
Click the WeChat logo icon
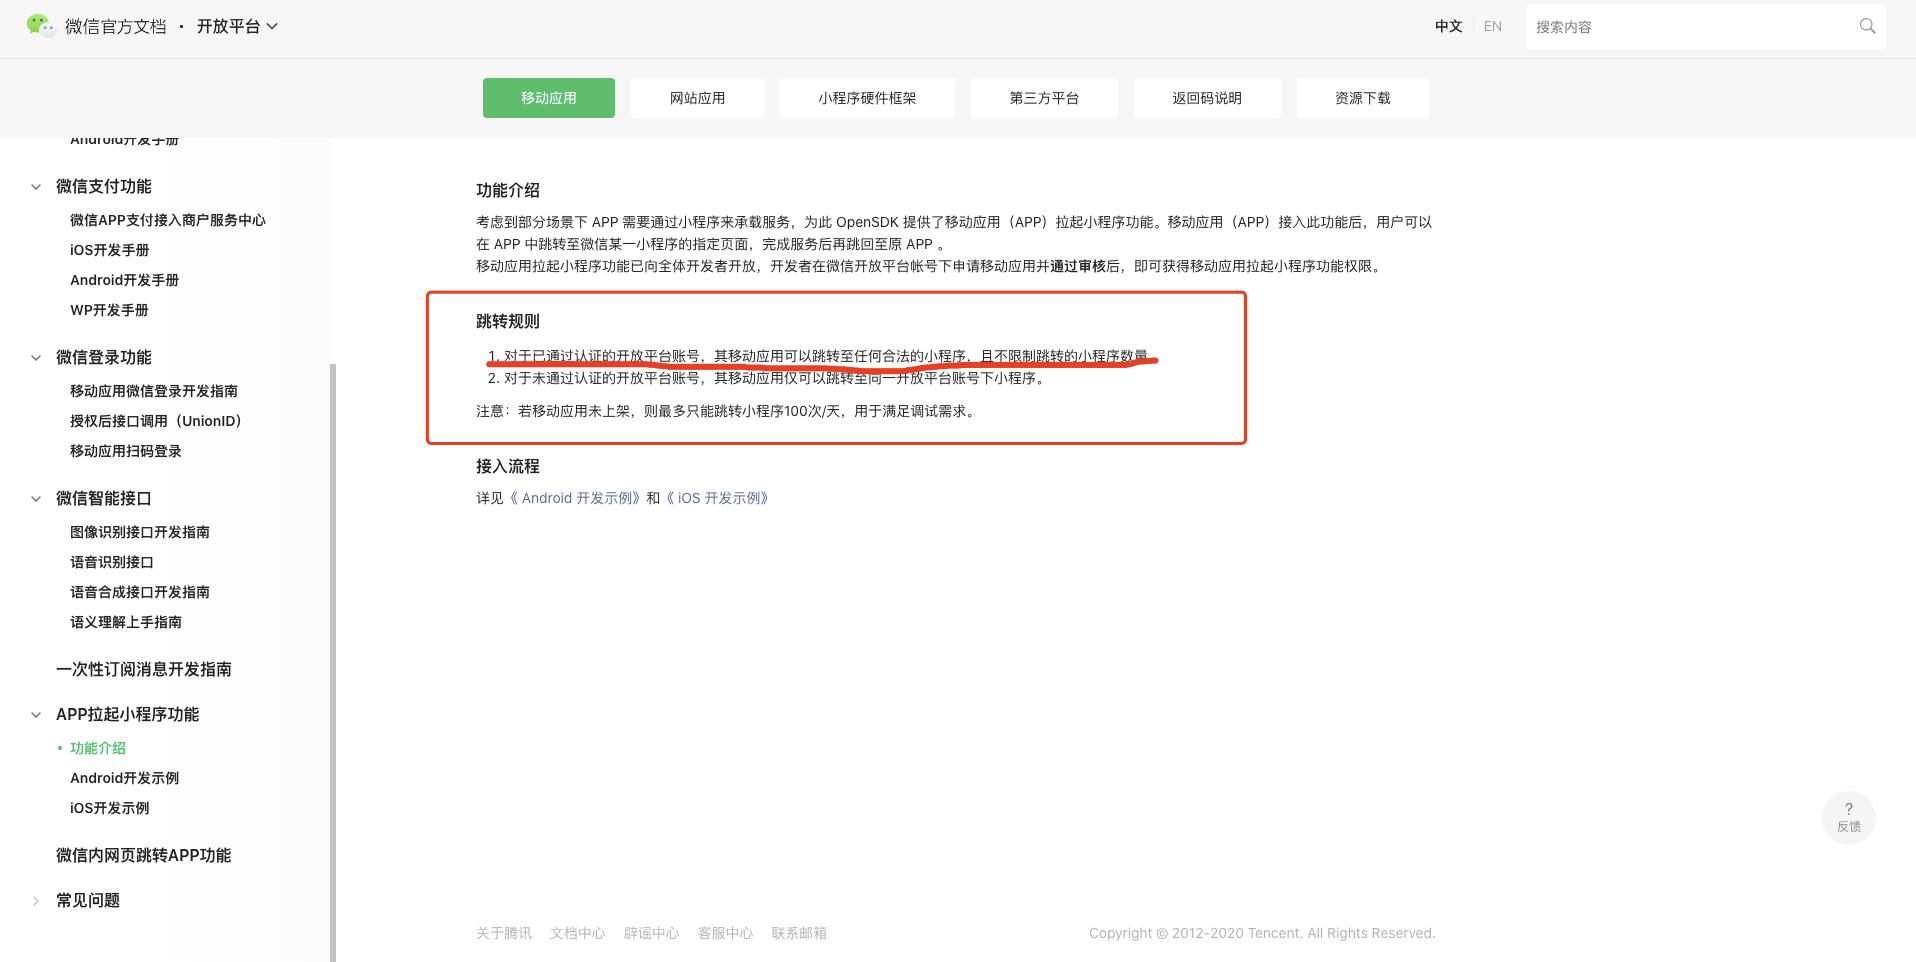pyautogui.click(x=40, y=26)
